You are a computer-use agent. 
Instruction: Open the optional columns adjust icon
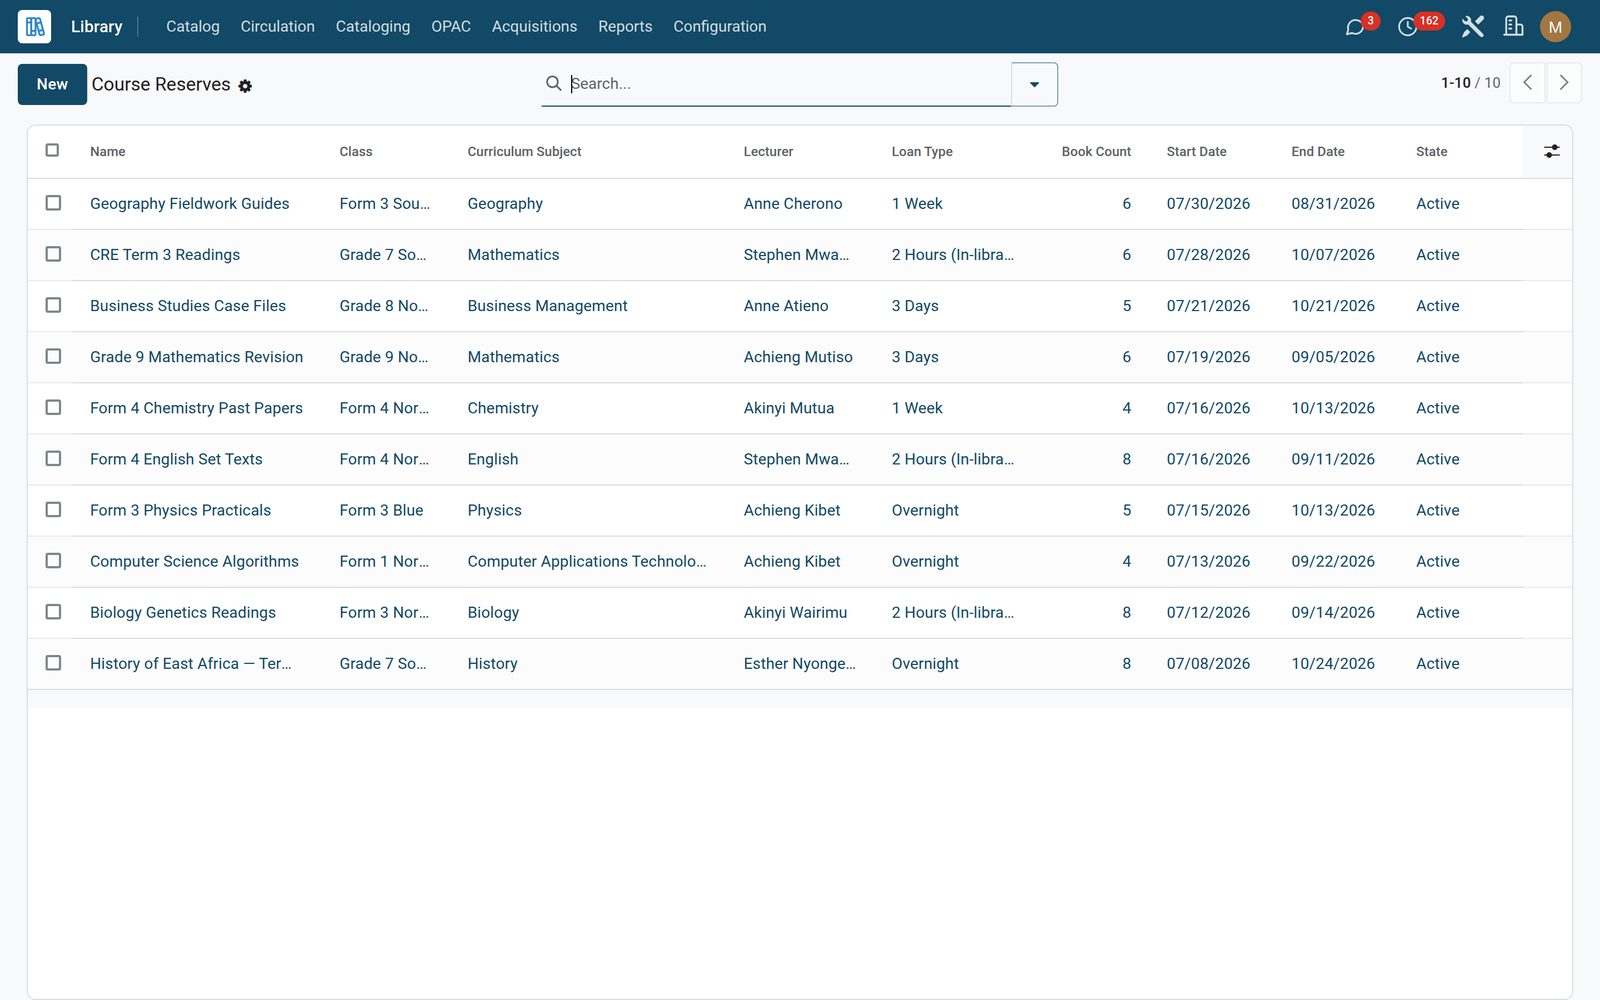1551,151
